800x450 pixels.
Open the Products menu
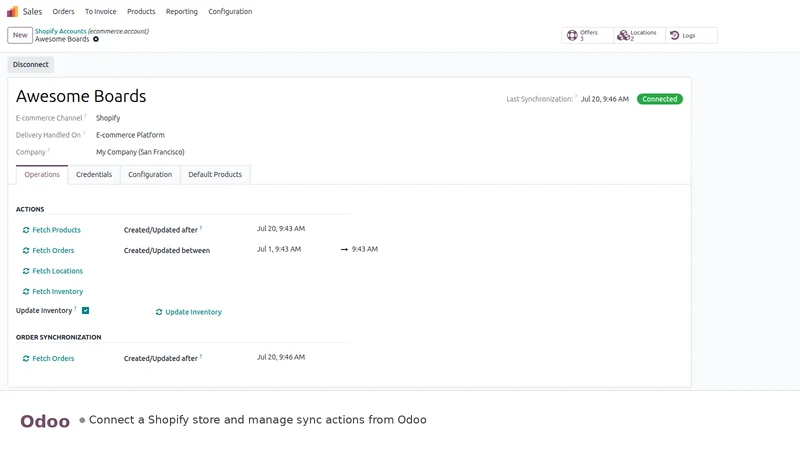coord(141,11)
